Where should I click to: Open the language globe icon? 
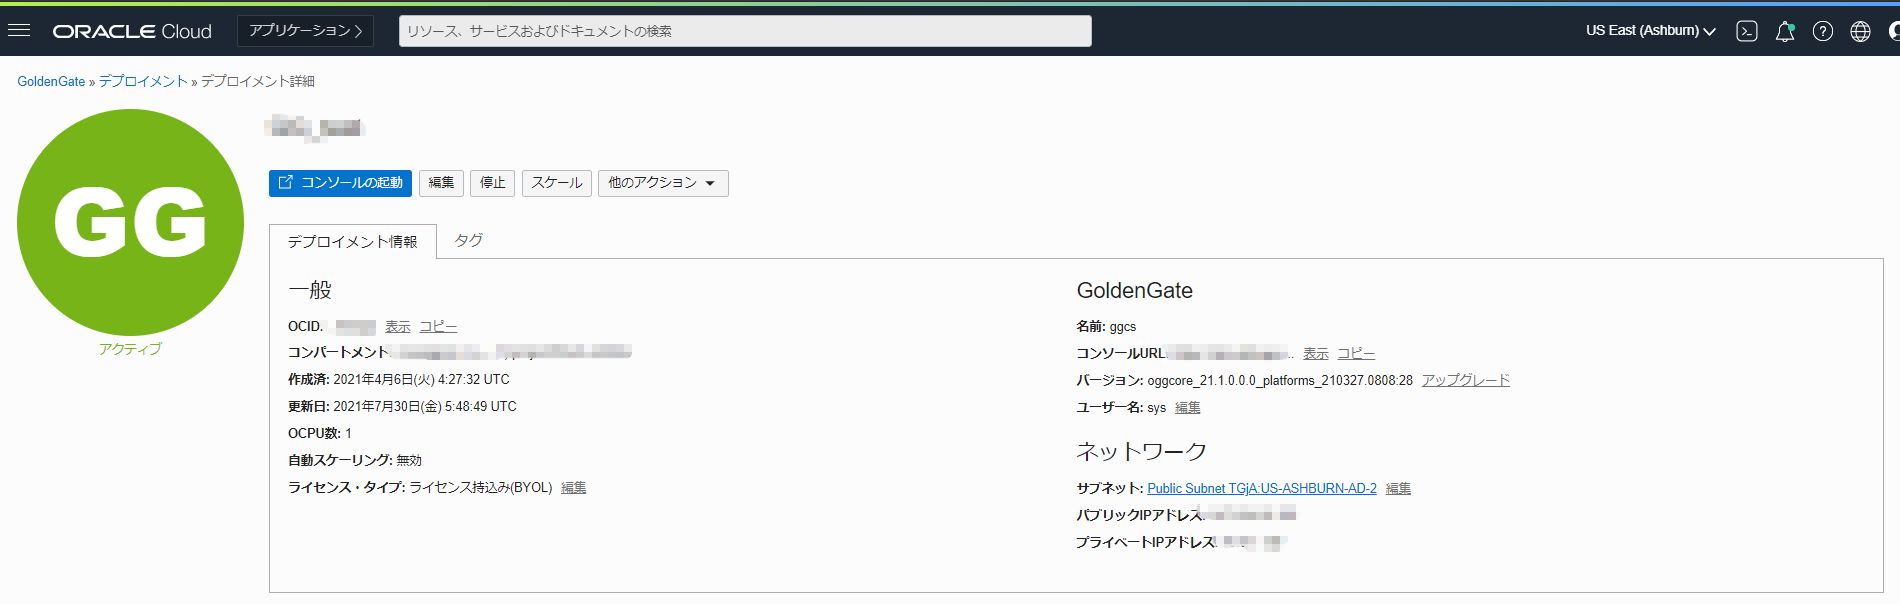[x=1860, y=31]
